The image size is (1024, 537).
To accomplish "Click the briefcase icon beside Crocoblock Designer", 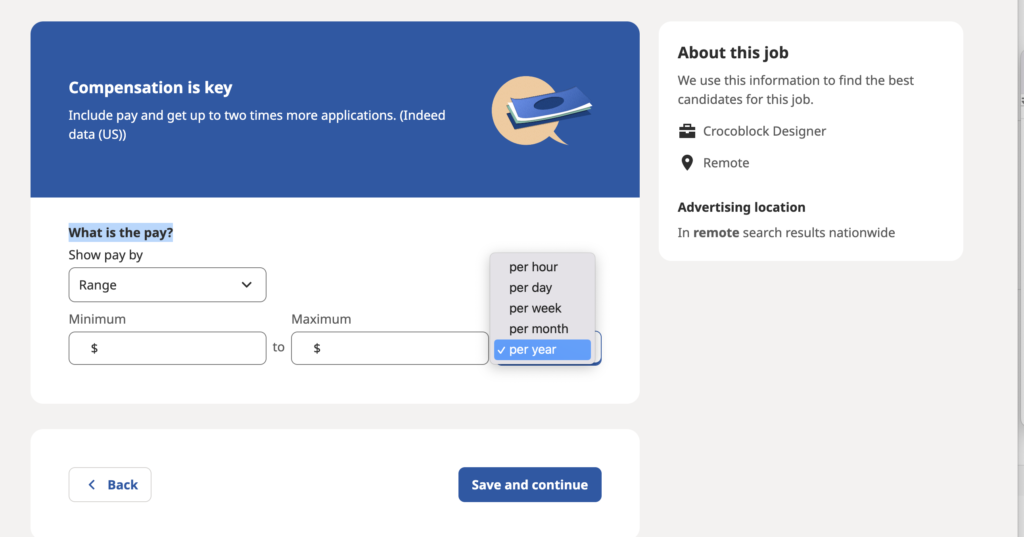I will click(x=687, y=131).
